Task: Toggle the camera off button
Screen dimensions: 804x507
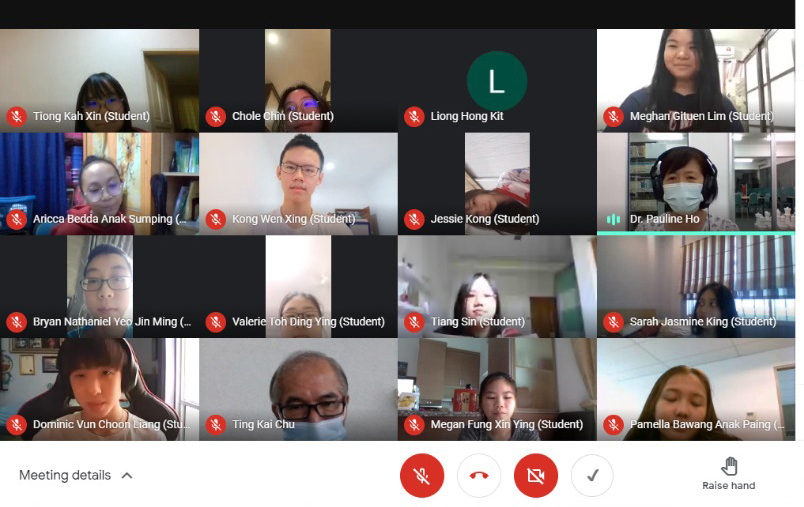Action: pos(536,476)
